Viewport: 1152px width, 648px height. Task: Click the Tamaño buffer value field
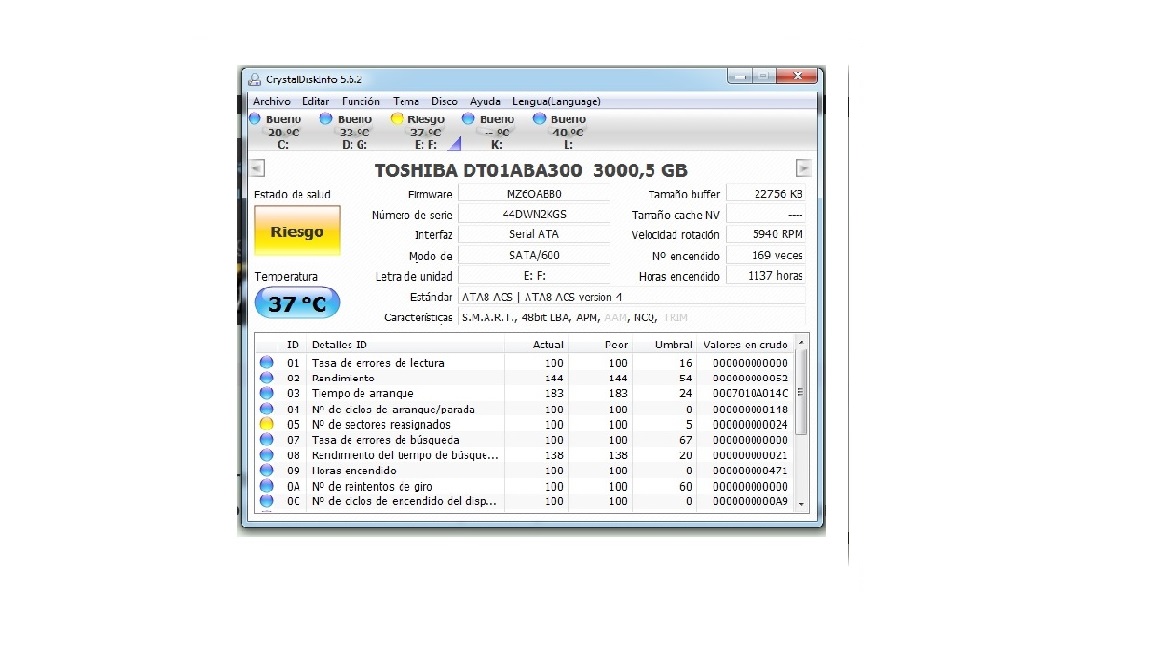[x=766, y=194]
